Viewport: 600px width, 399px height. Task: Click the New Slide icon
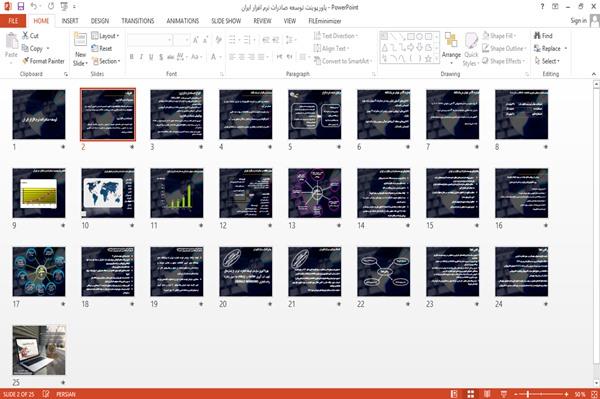coord(80,40)
